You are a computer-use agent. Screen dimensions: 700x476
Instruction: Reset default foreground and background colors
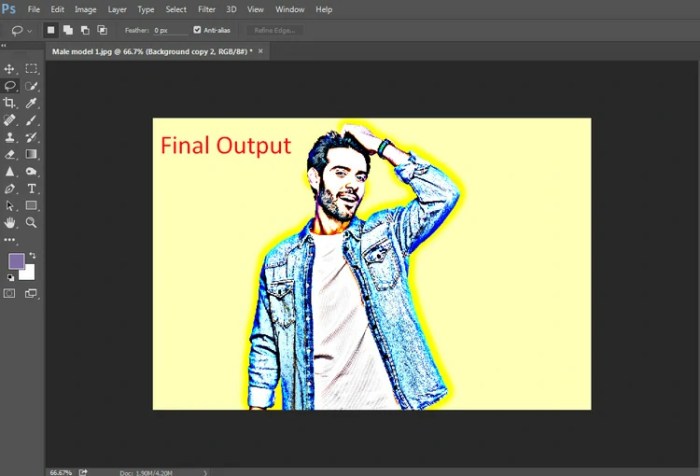pos(10,277)
